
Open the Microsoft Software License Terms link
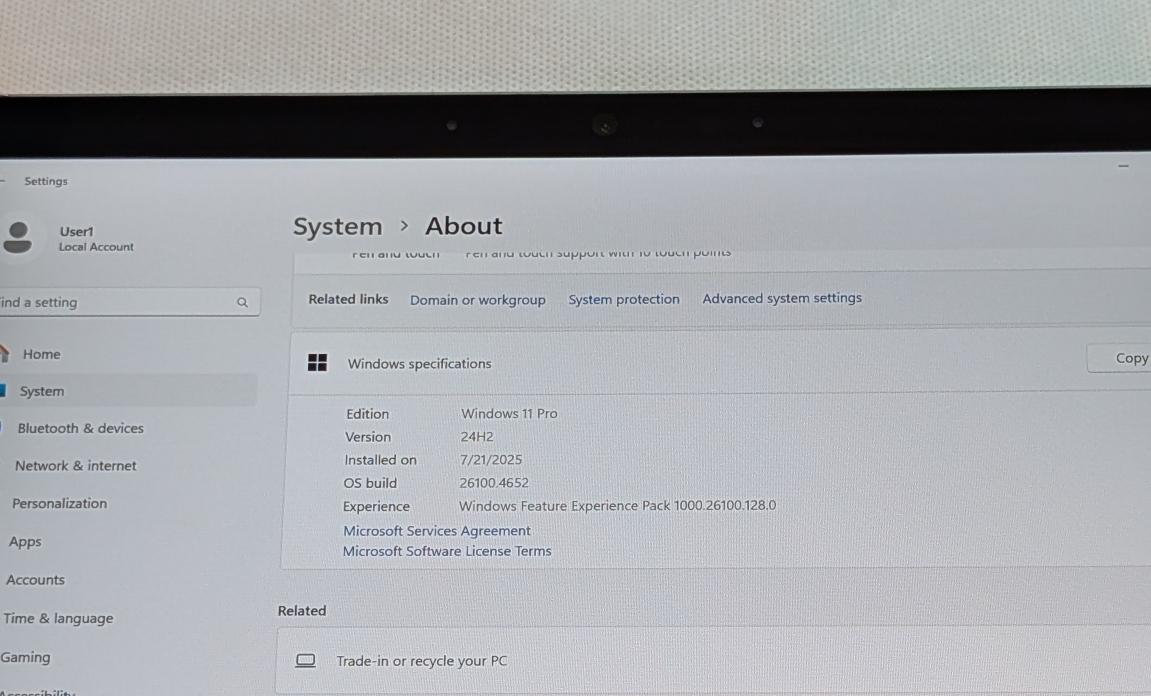[446, 551]
